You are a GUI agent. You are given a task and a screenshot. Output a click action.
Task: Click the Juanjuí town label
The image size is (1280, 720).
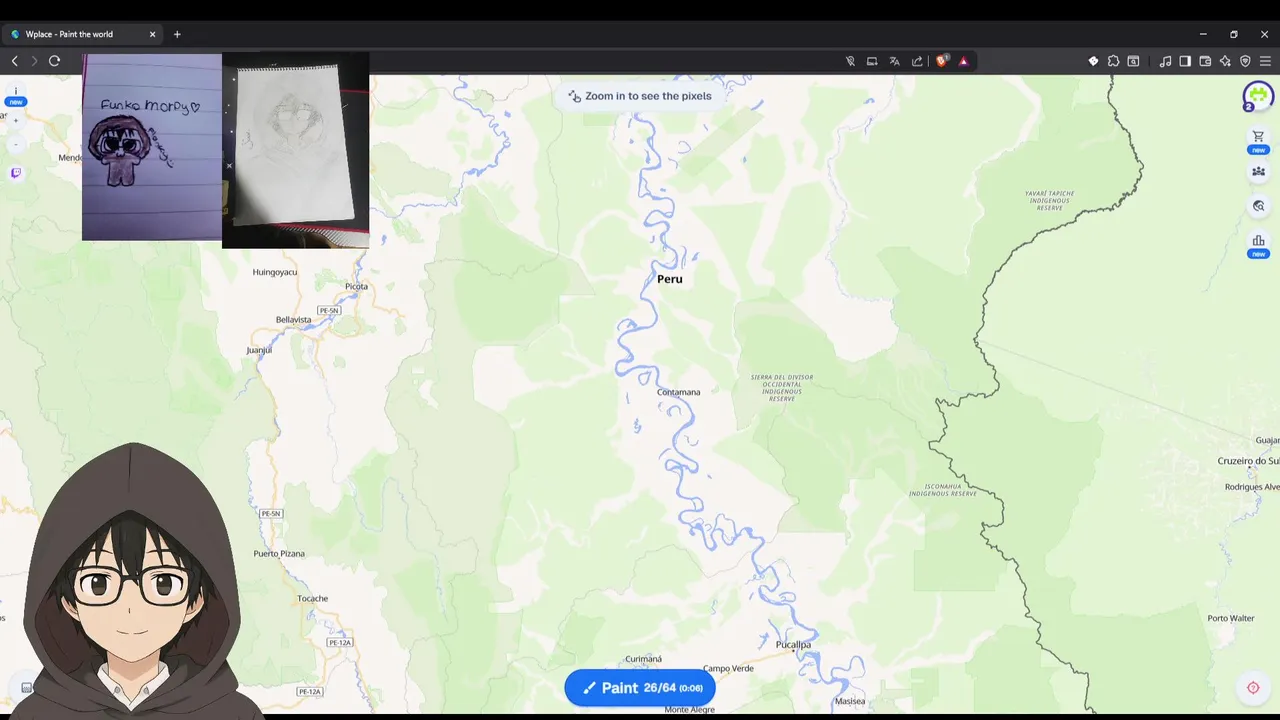coord(259,350)
